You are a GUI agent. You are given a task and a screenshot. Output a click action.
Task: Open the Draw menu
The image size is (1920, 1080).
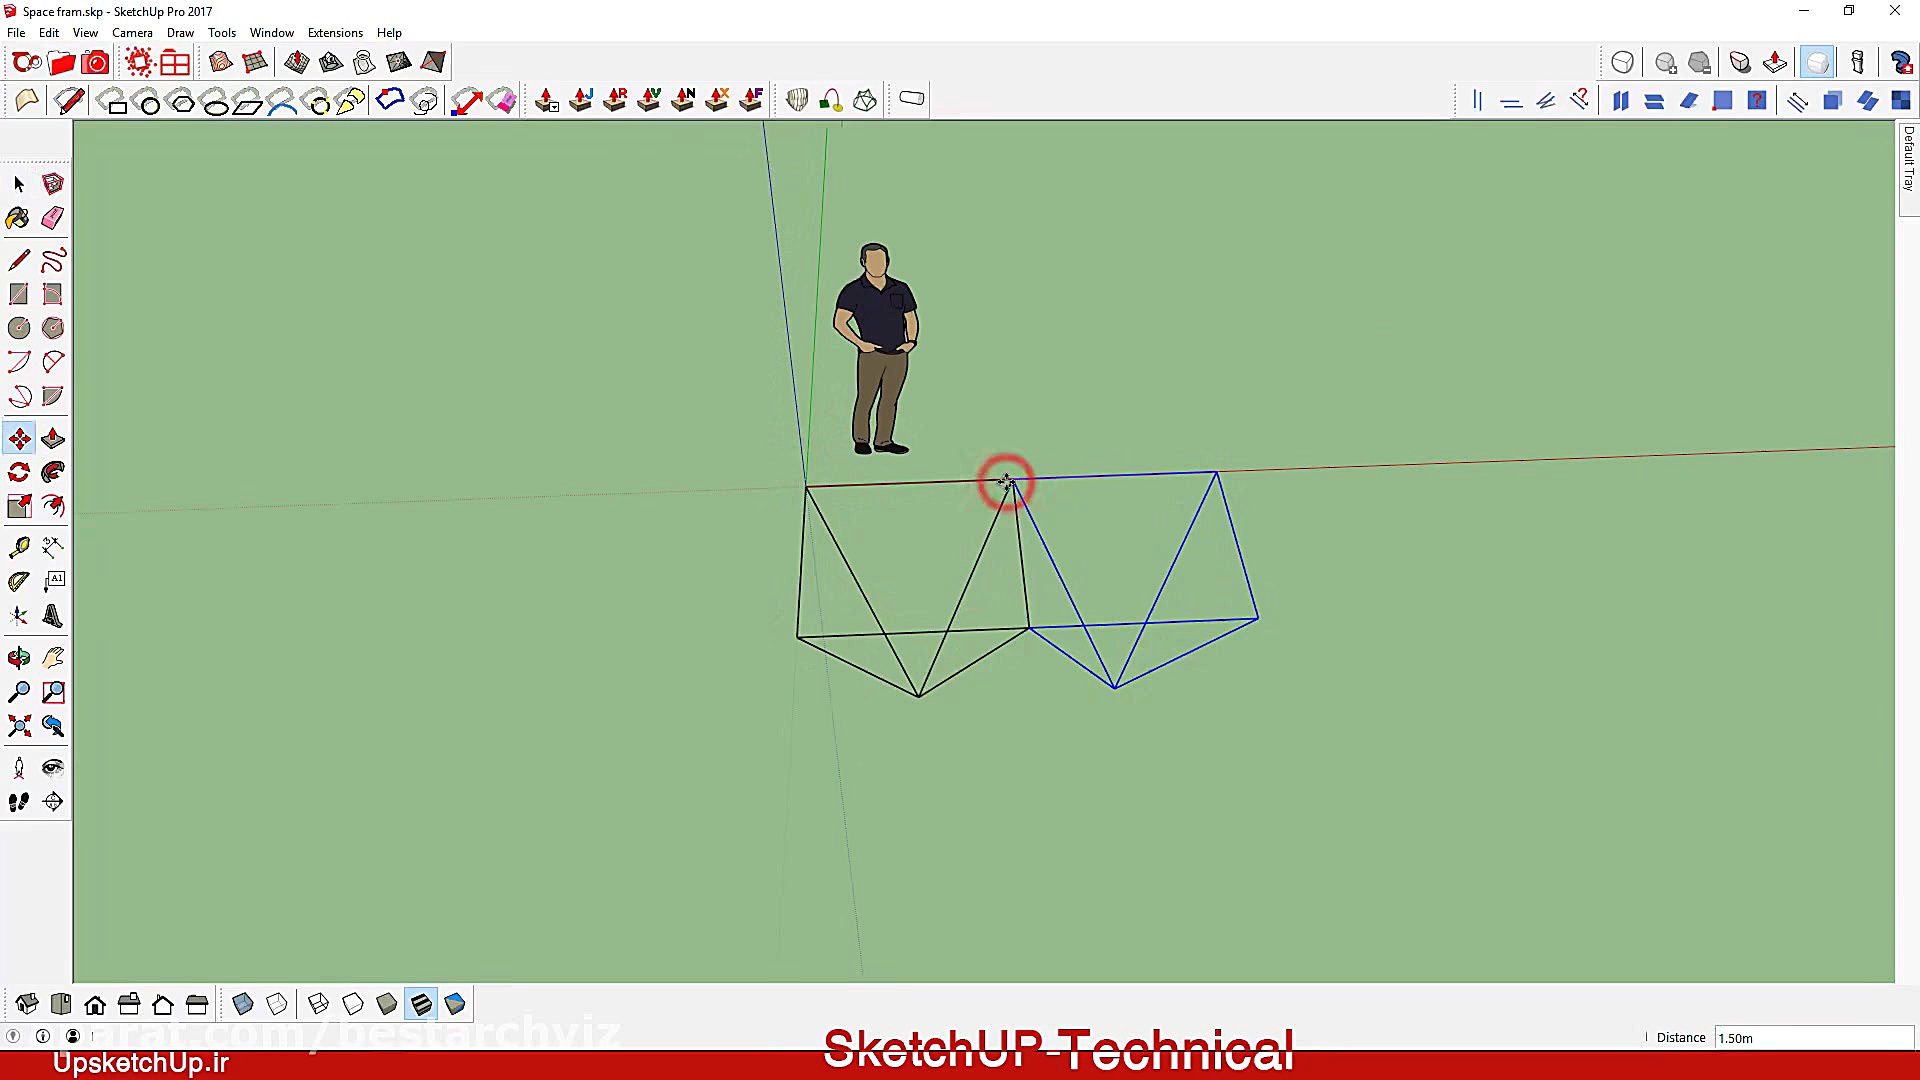[x=180, y=33]
